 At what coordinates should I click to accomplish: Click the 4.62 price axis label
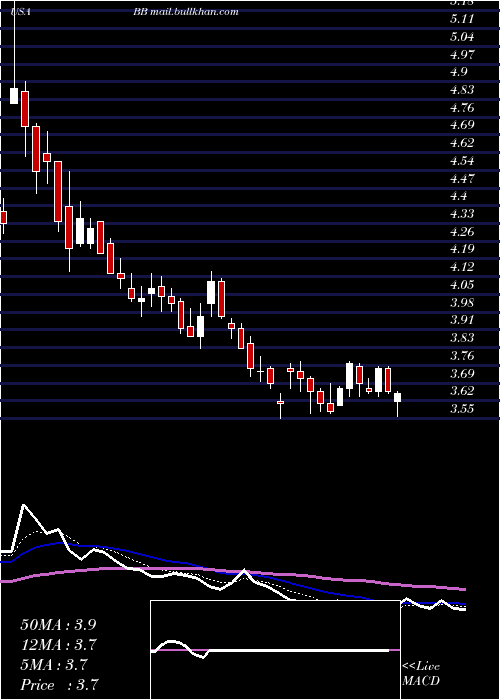pyautogui.click(x=462, y=142)
